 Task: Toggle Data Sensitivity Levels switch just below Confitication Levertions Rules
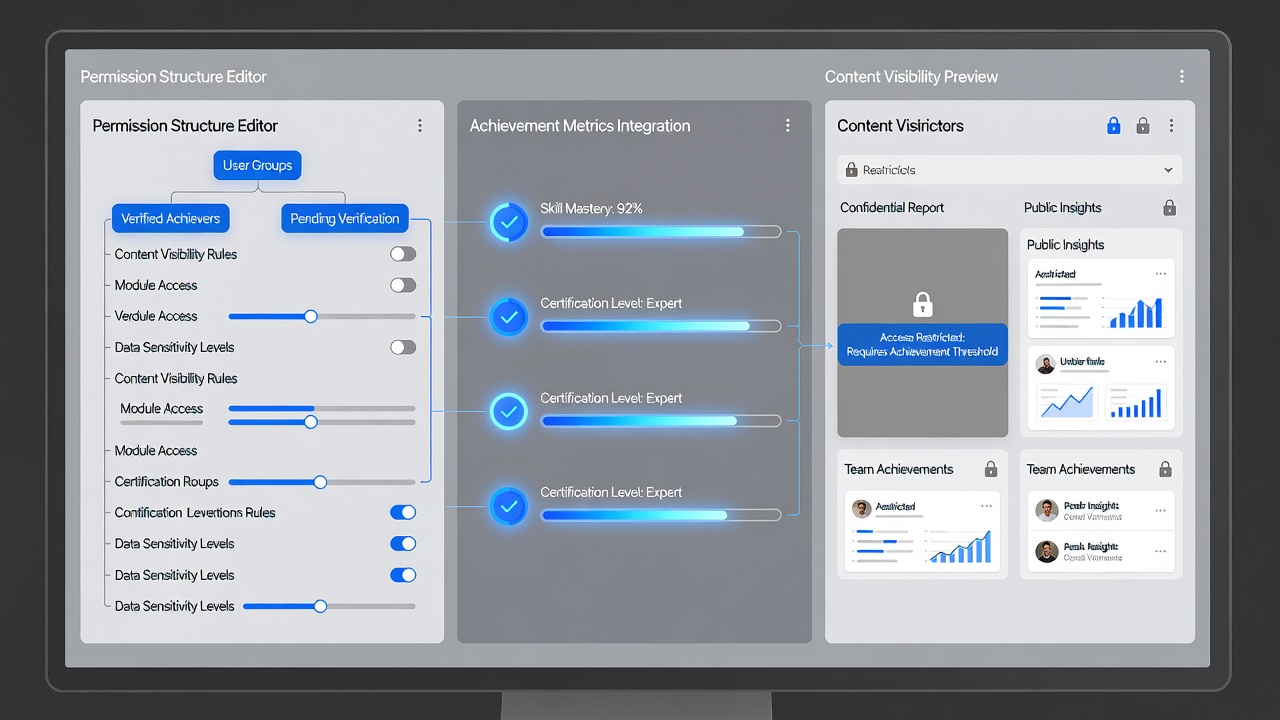[403, 544]
